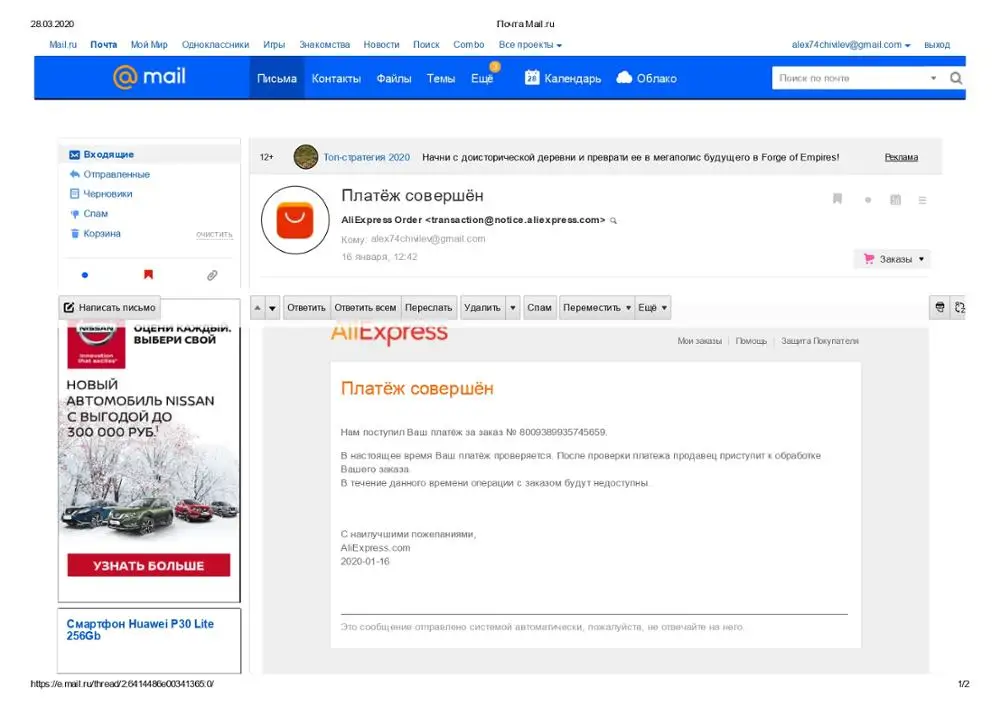Click the Поиск link in the top navigation
Image resolution: width=1000 pixels, height=707 pixels.
point(426,45)
